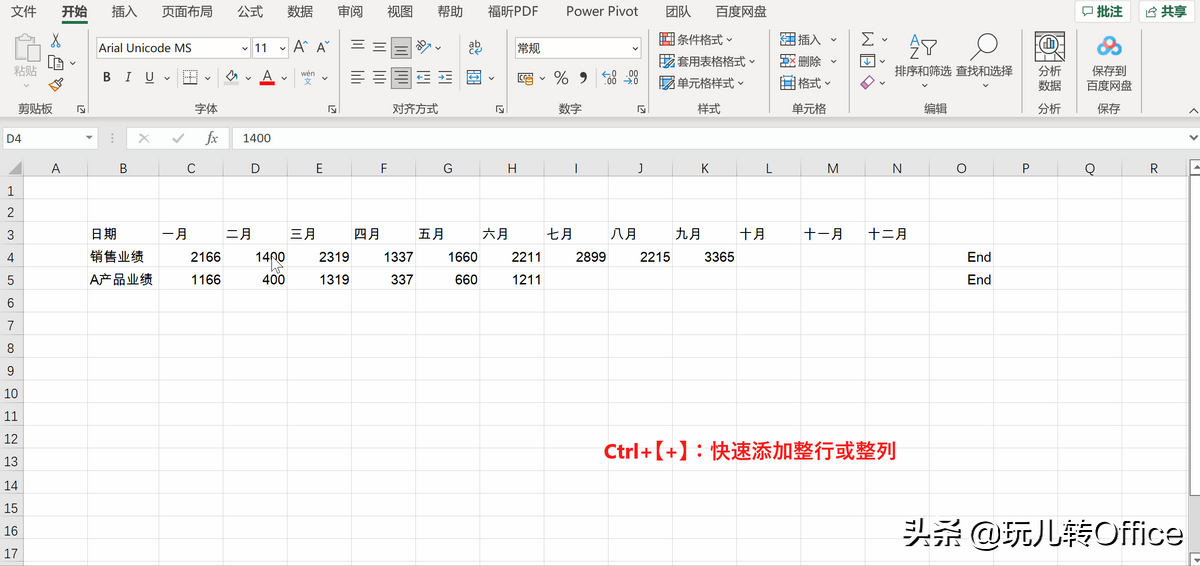Click the formula bar showing 1400
1200x566 pixels.
click(715, 138)
